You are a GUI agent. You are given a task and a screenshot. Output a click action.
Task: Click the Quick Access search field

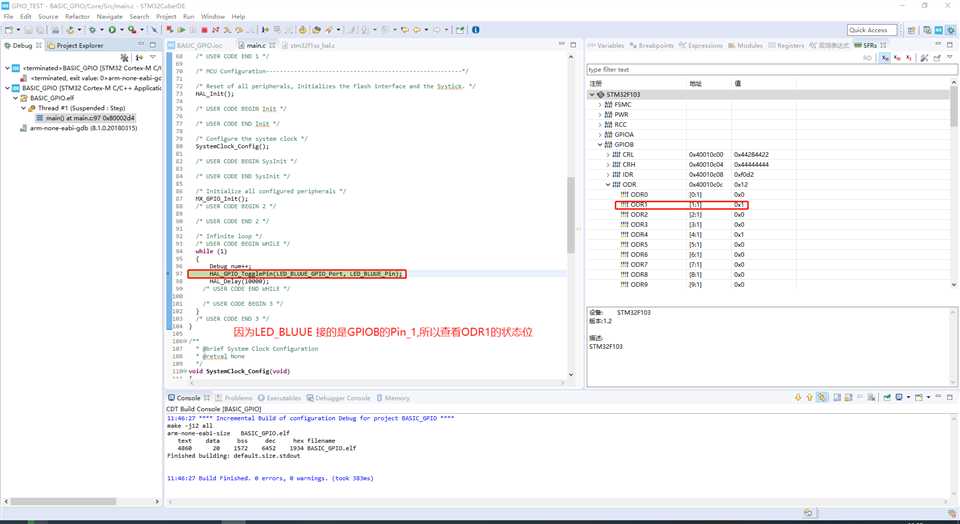point(872,30)
